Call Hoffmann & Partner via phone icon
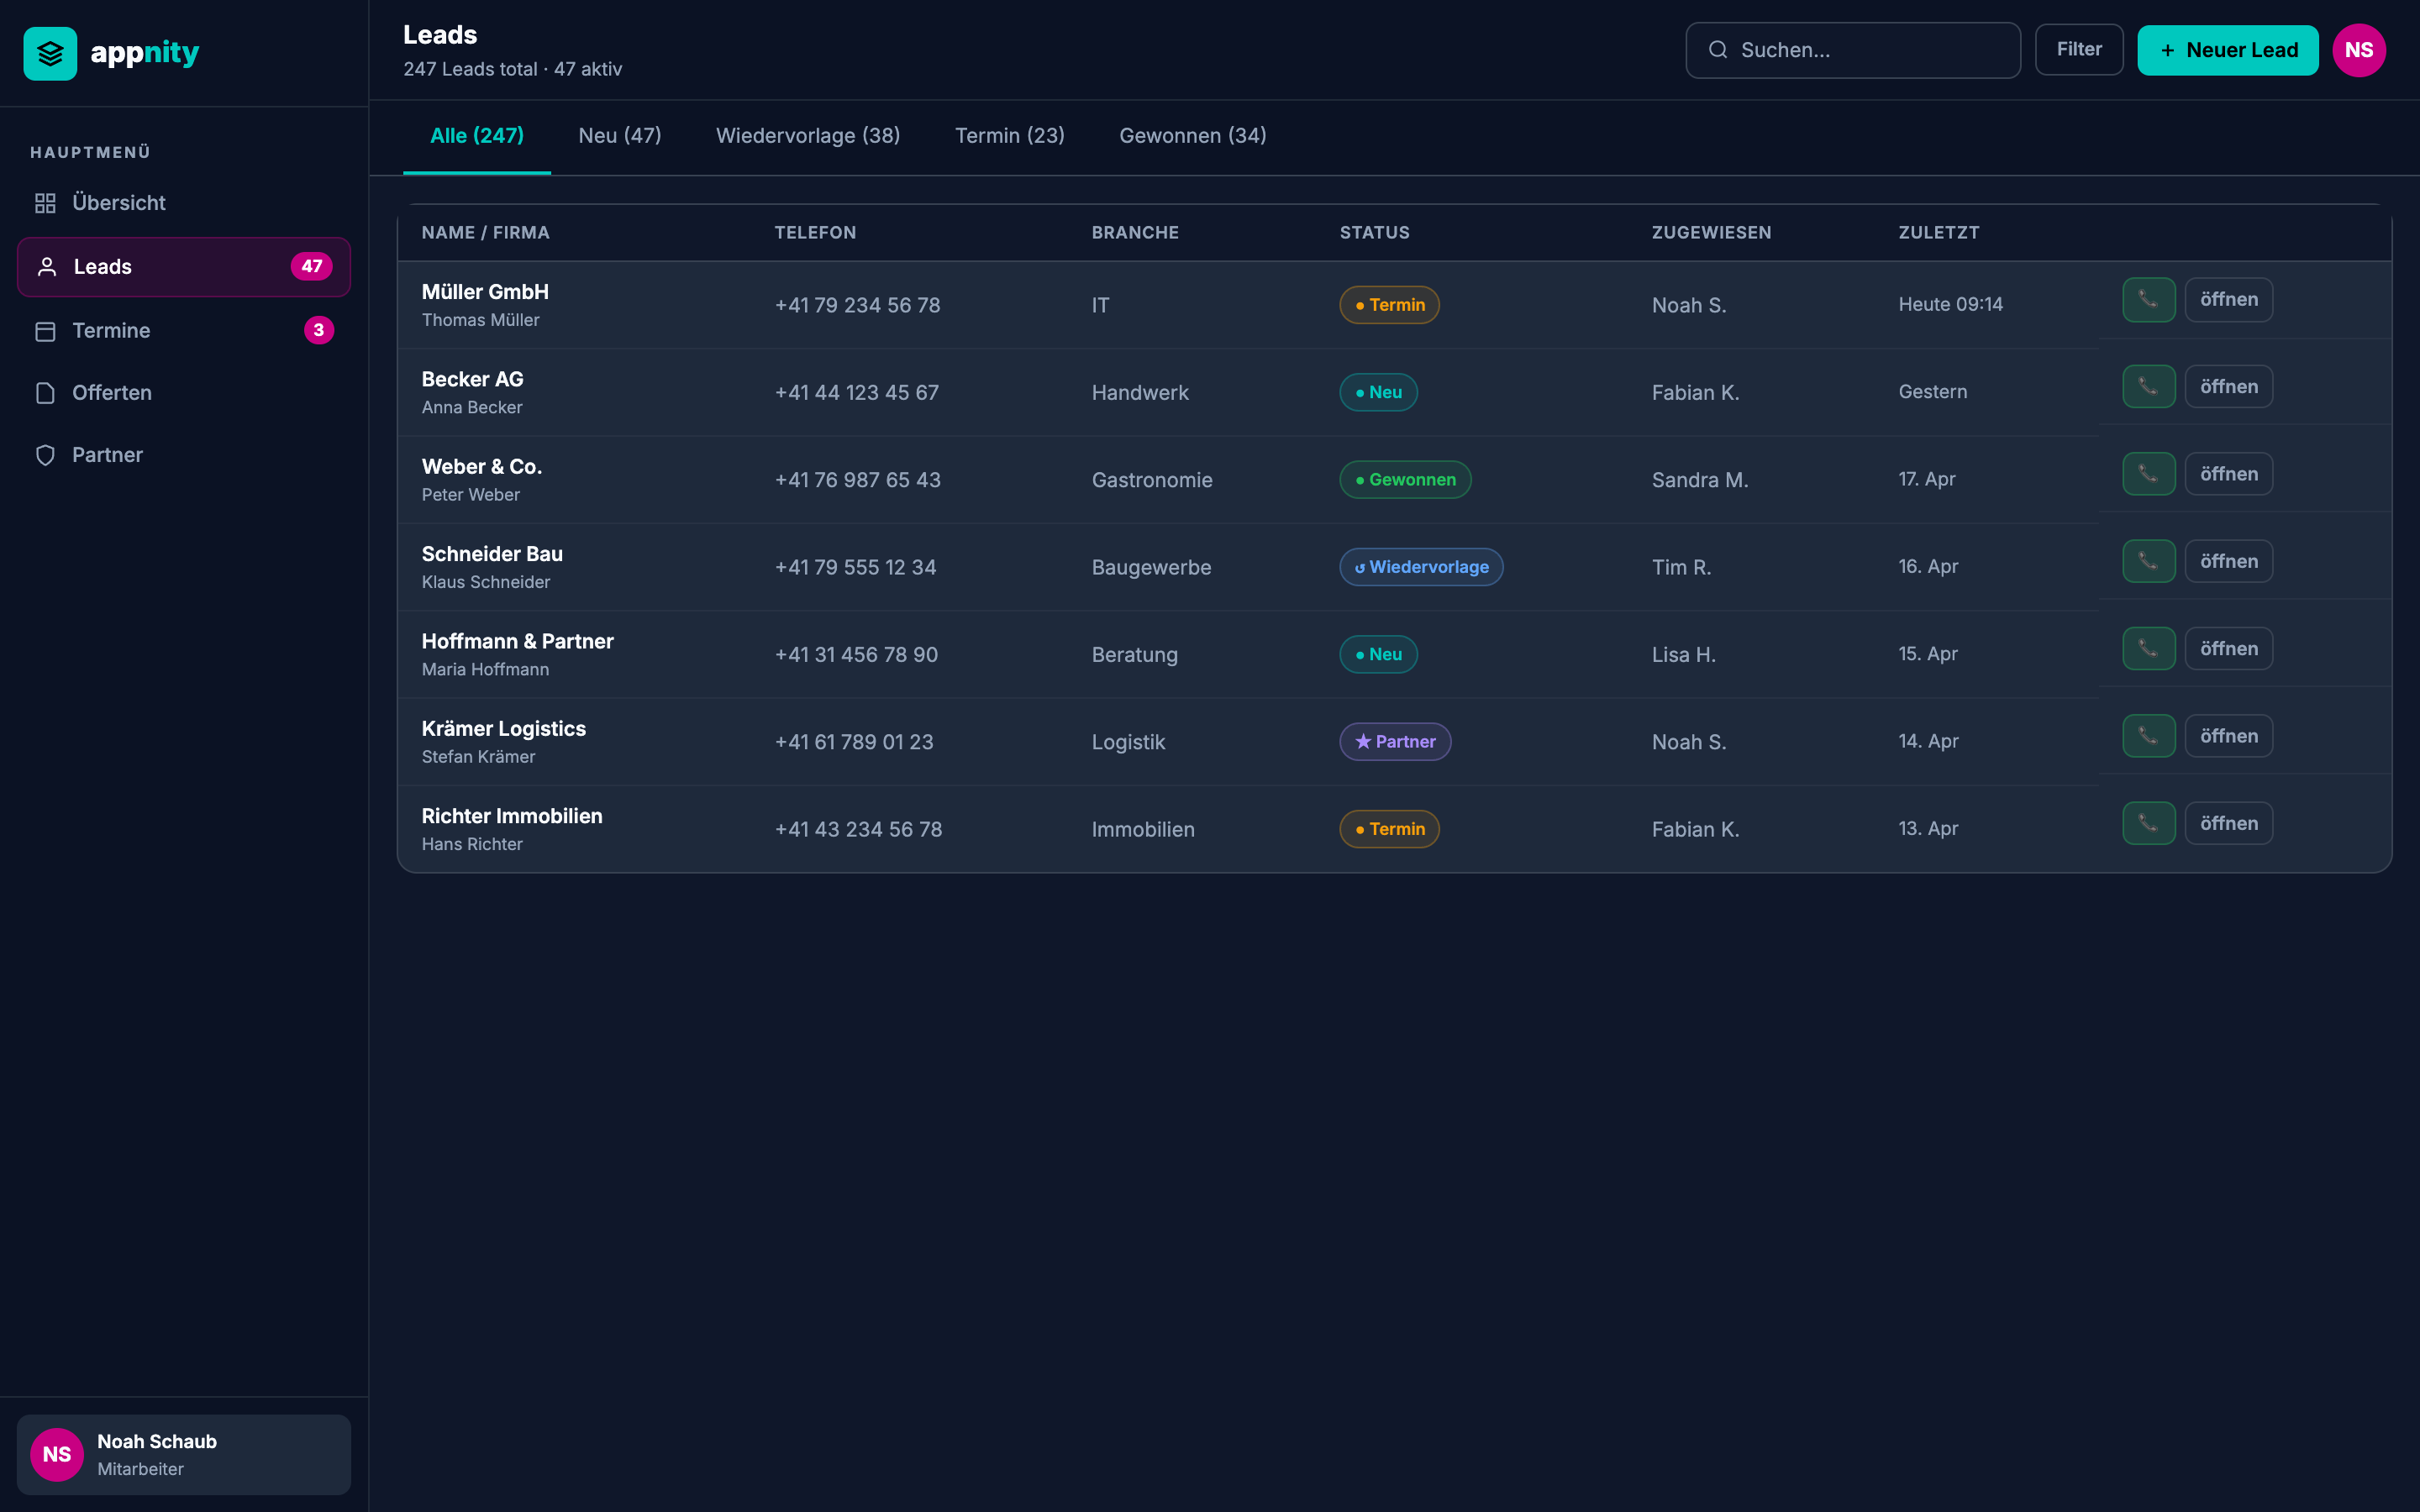Image resolution: width=2420 pixels, height=1512 pixels. pos(2148,649)
